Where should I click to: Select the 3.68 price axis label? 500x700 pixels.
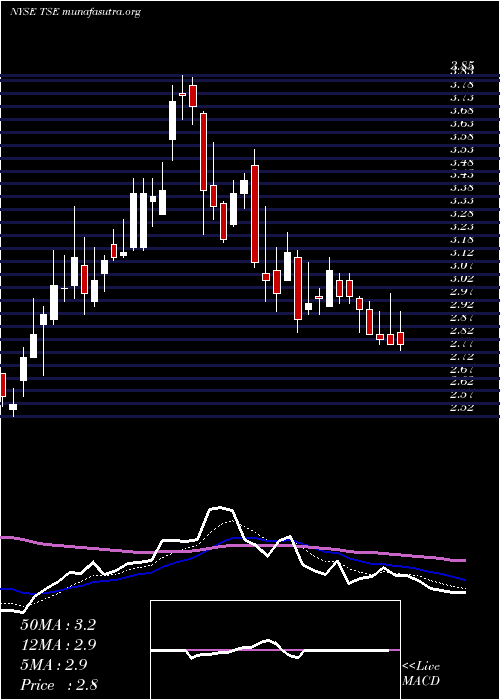click(x=462, y=110)
